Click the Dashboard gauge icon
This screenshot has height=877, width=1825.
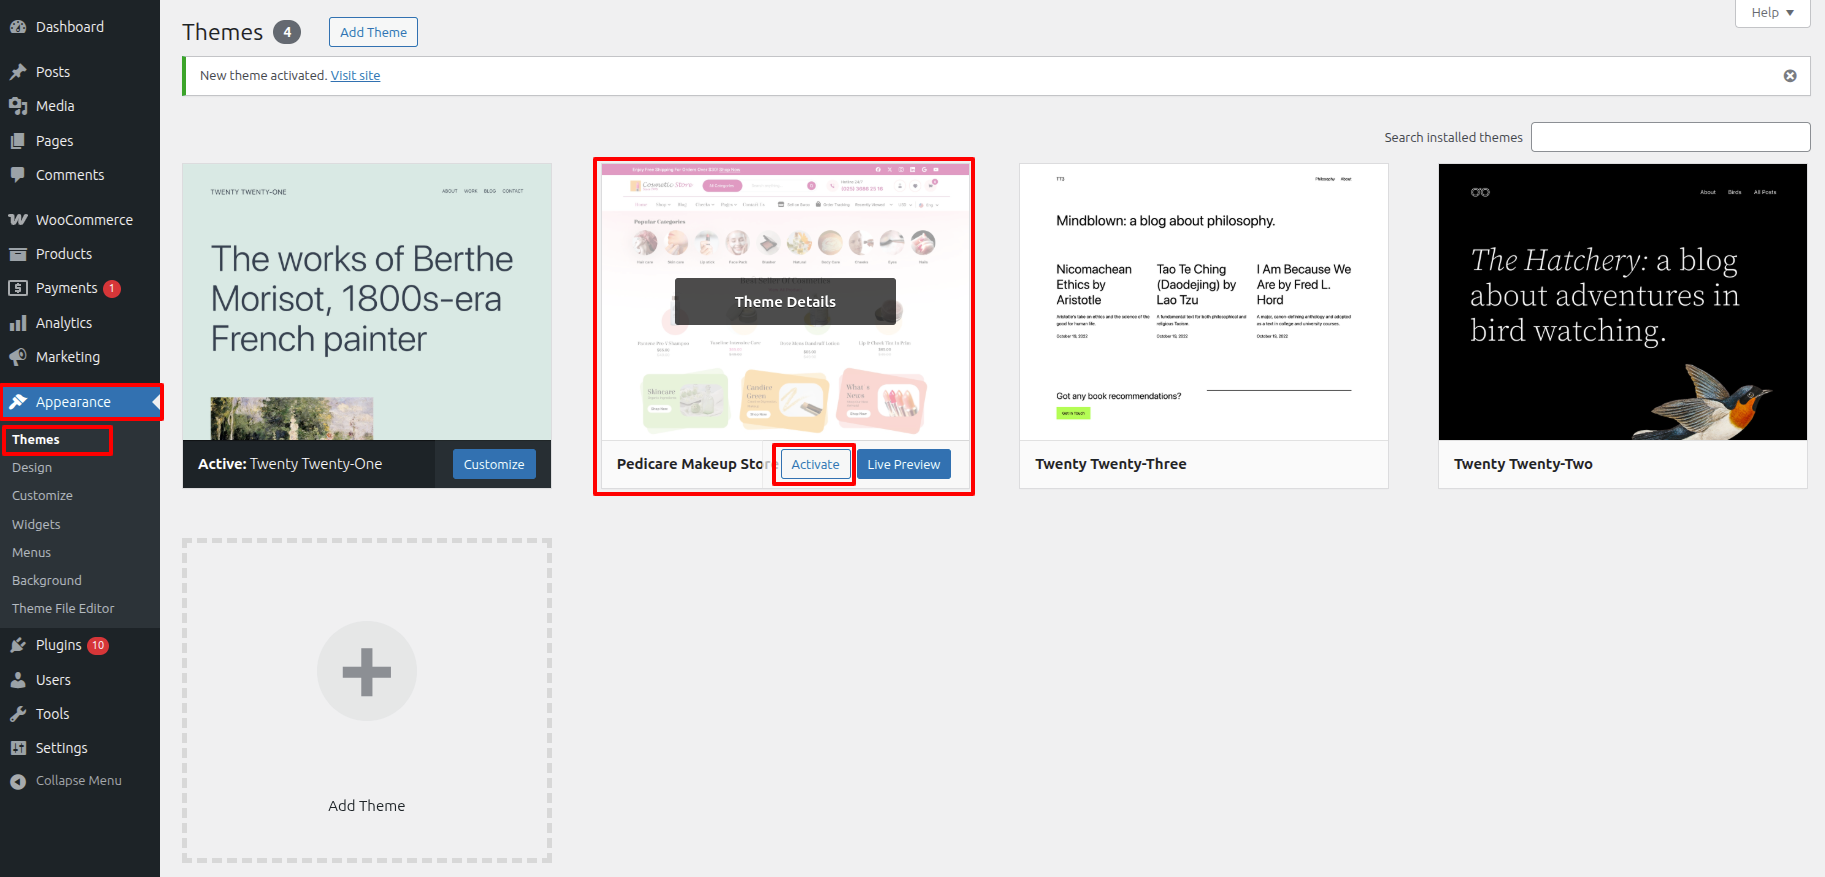point(18,27)
